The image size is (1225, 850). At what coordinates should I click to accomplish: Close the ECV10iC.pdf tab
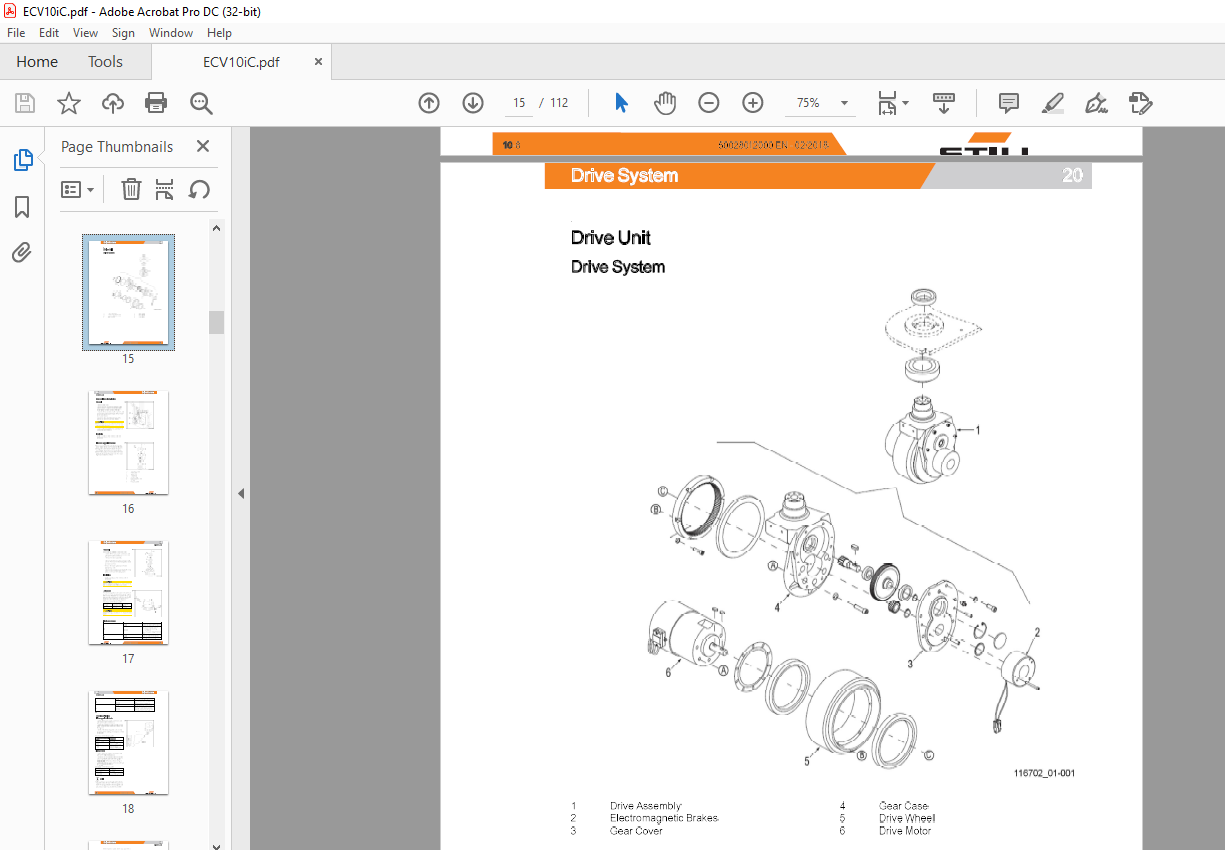319,62
